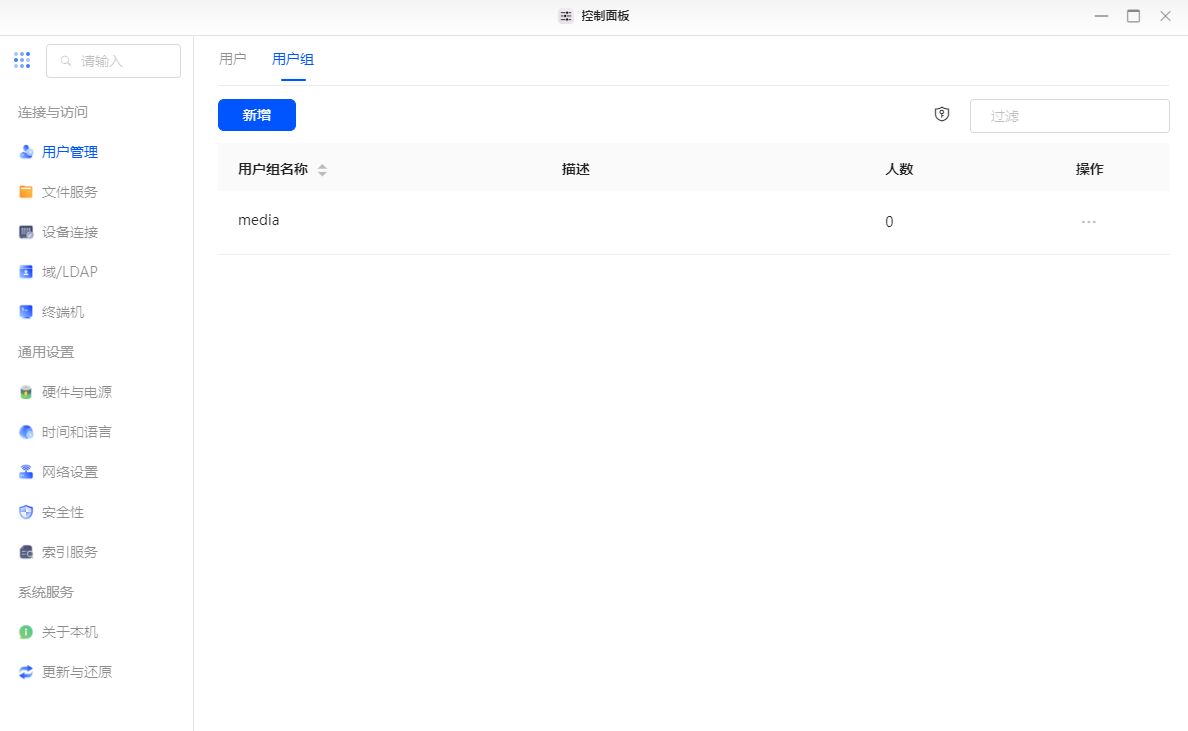1188x731 pixels.
Task: Click the 描述 column header
Action: pos(576,170)
